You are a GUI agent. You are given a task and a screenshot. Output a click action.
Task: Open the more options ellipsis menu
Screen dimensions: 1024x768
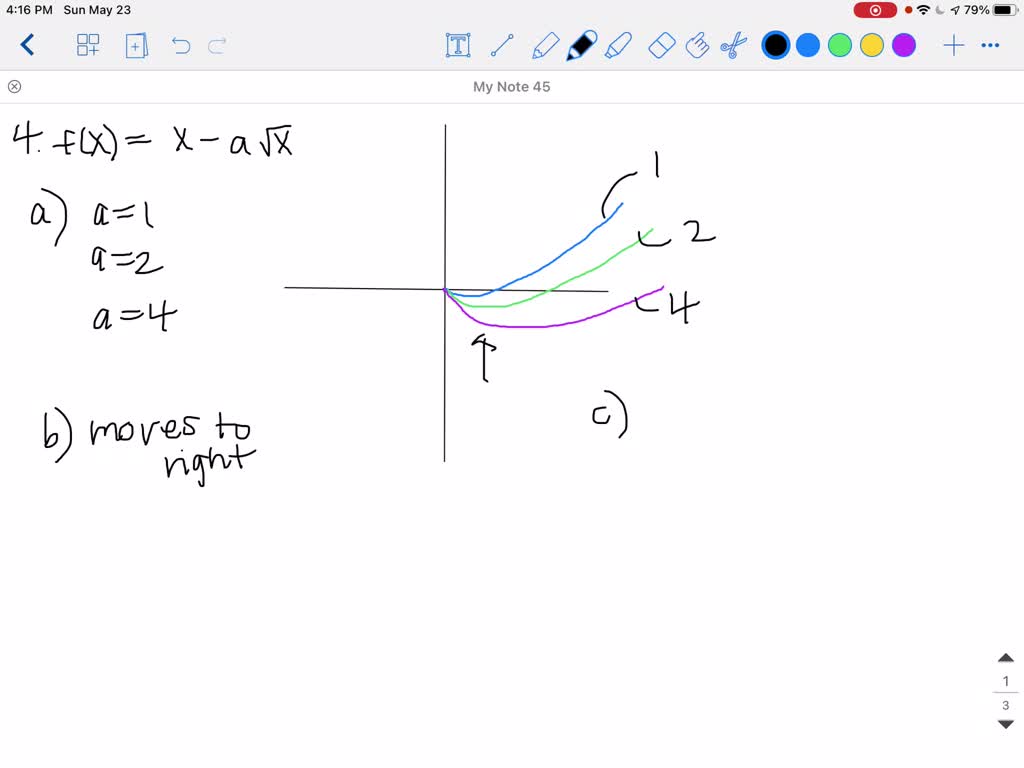(990, 45)
